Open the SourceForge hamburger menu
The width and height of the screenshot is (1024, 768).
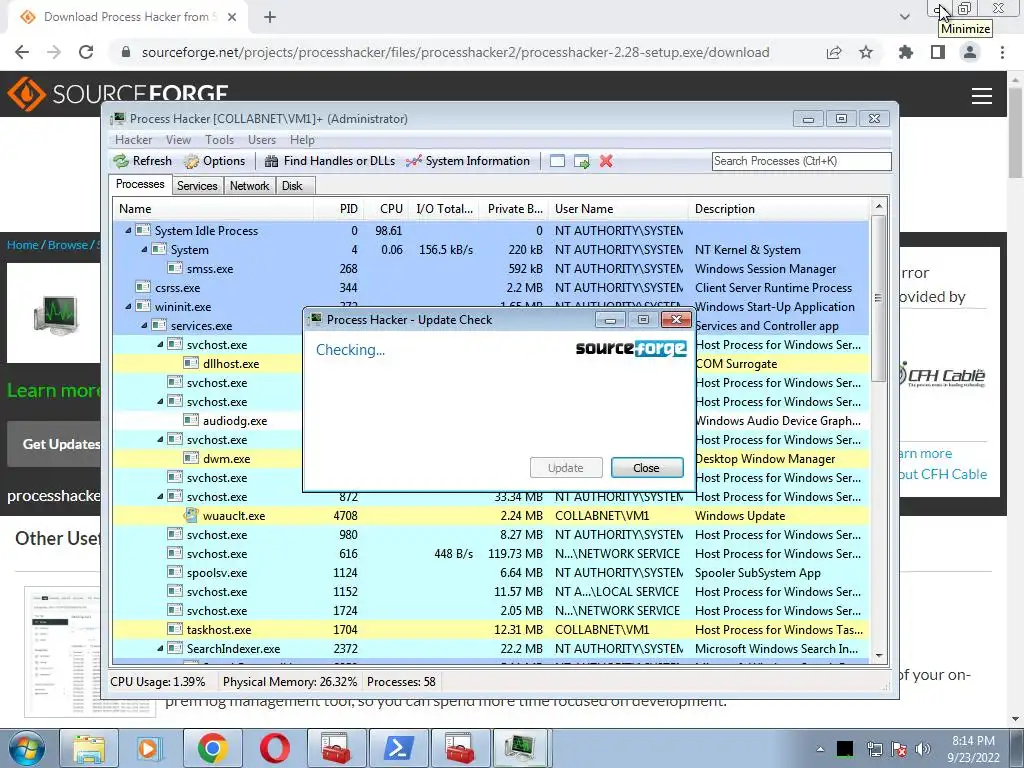pyautogui.click(x=982, y=95)
